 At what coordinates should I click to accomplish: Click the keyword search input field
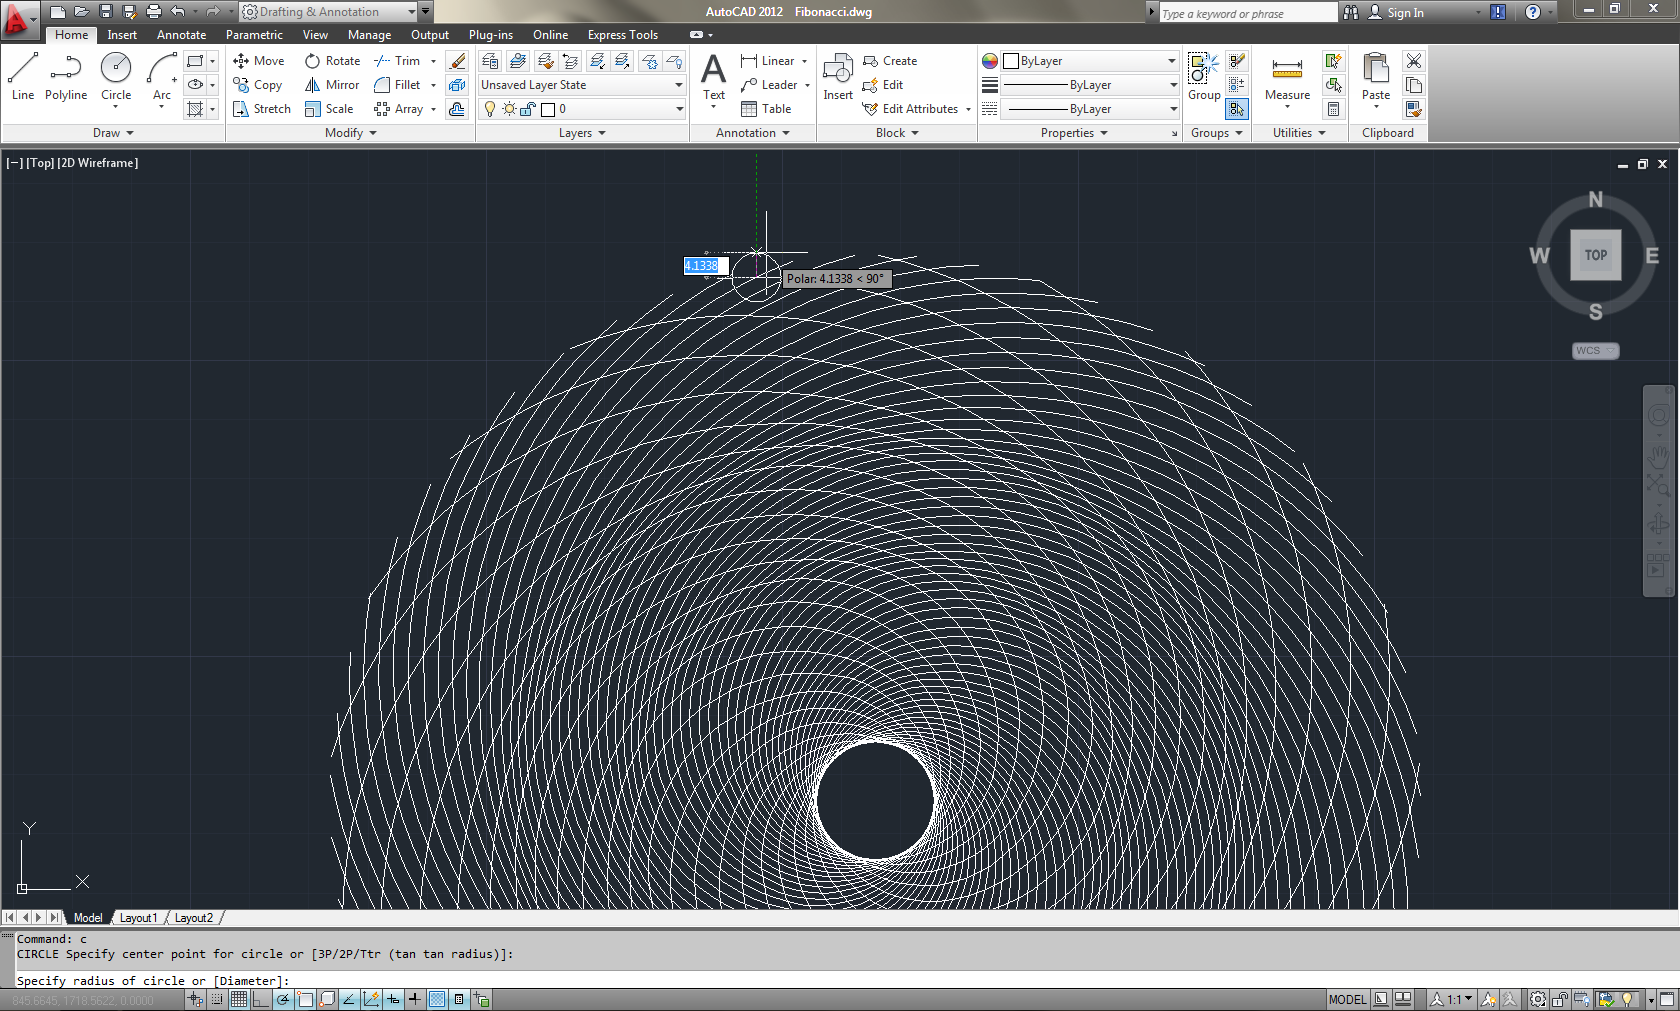1247,13
